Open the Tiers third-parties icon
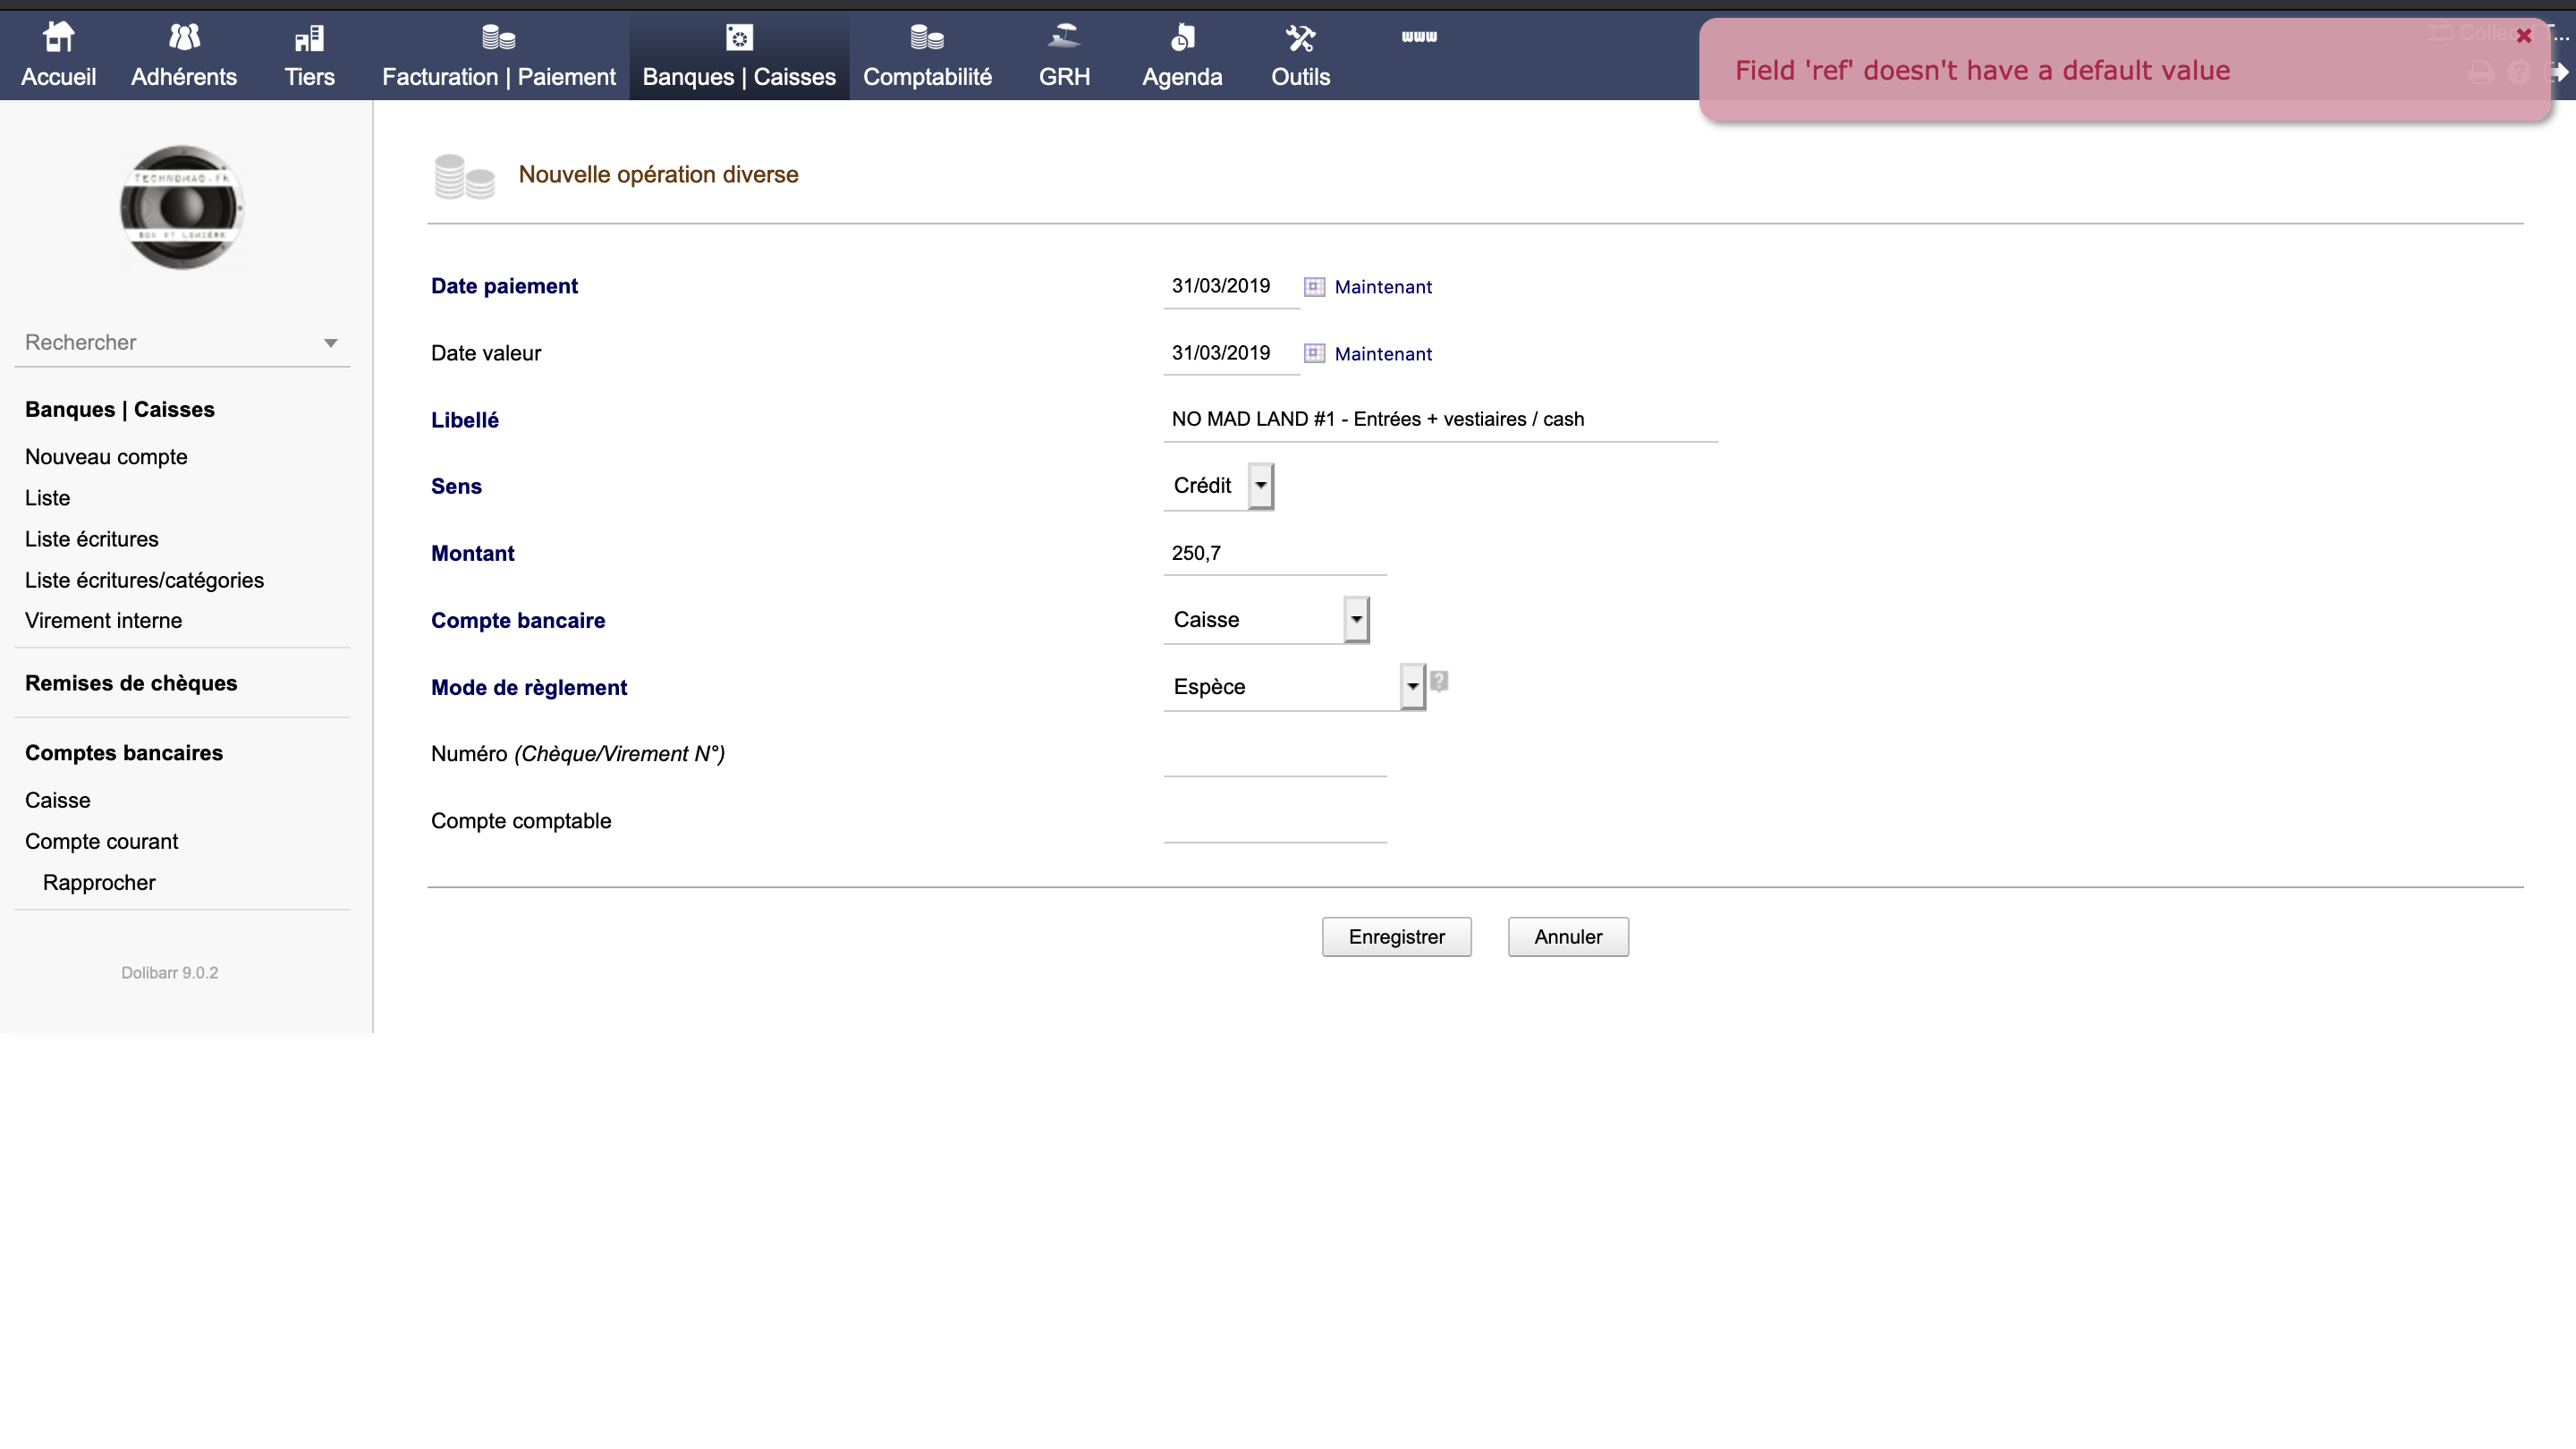 309,38
